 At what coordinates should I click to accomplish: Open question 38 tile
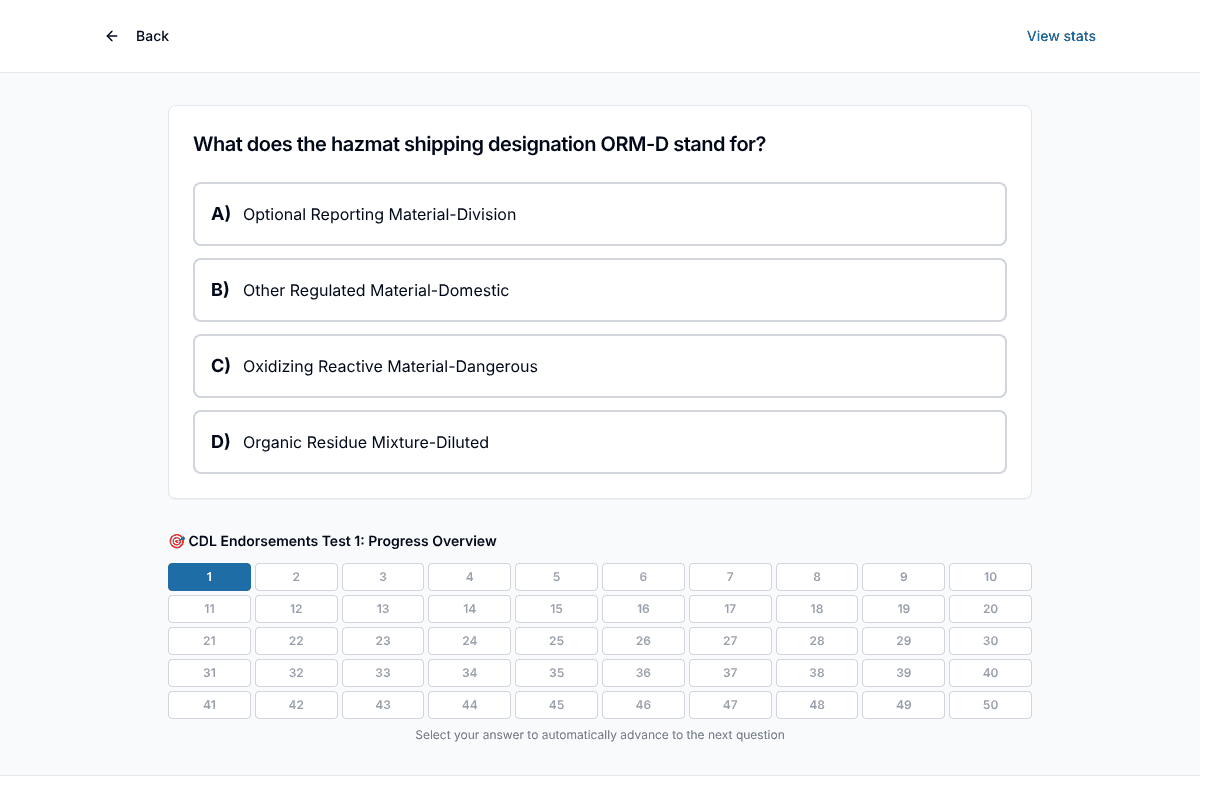tap(817, 673)
